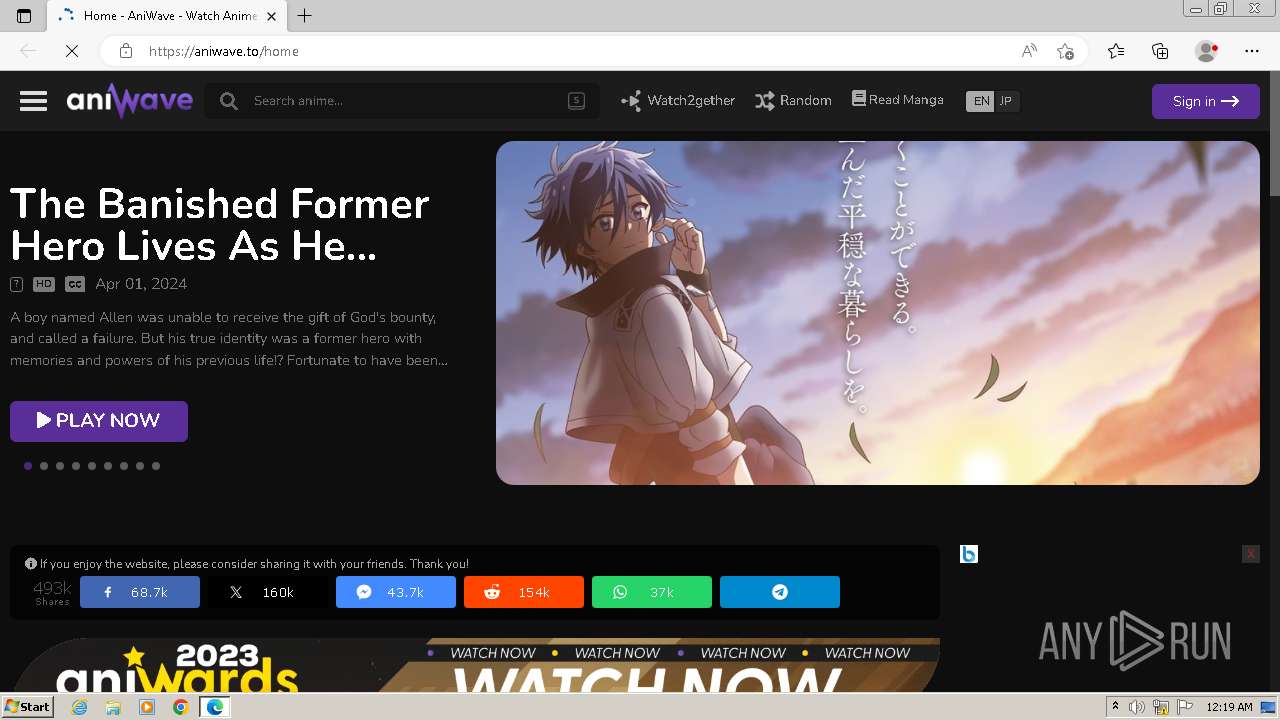Click the taskbar clock 12:19 AM
Screen dimensions: 1280x720
pyautogui.click(x=1229, y=707)
